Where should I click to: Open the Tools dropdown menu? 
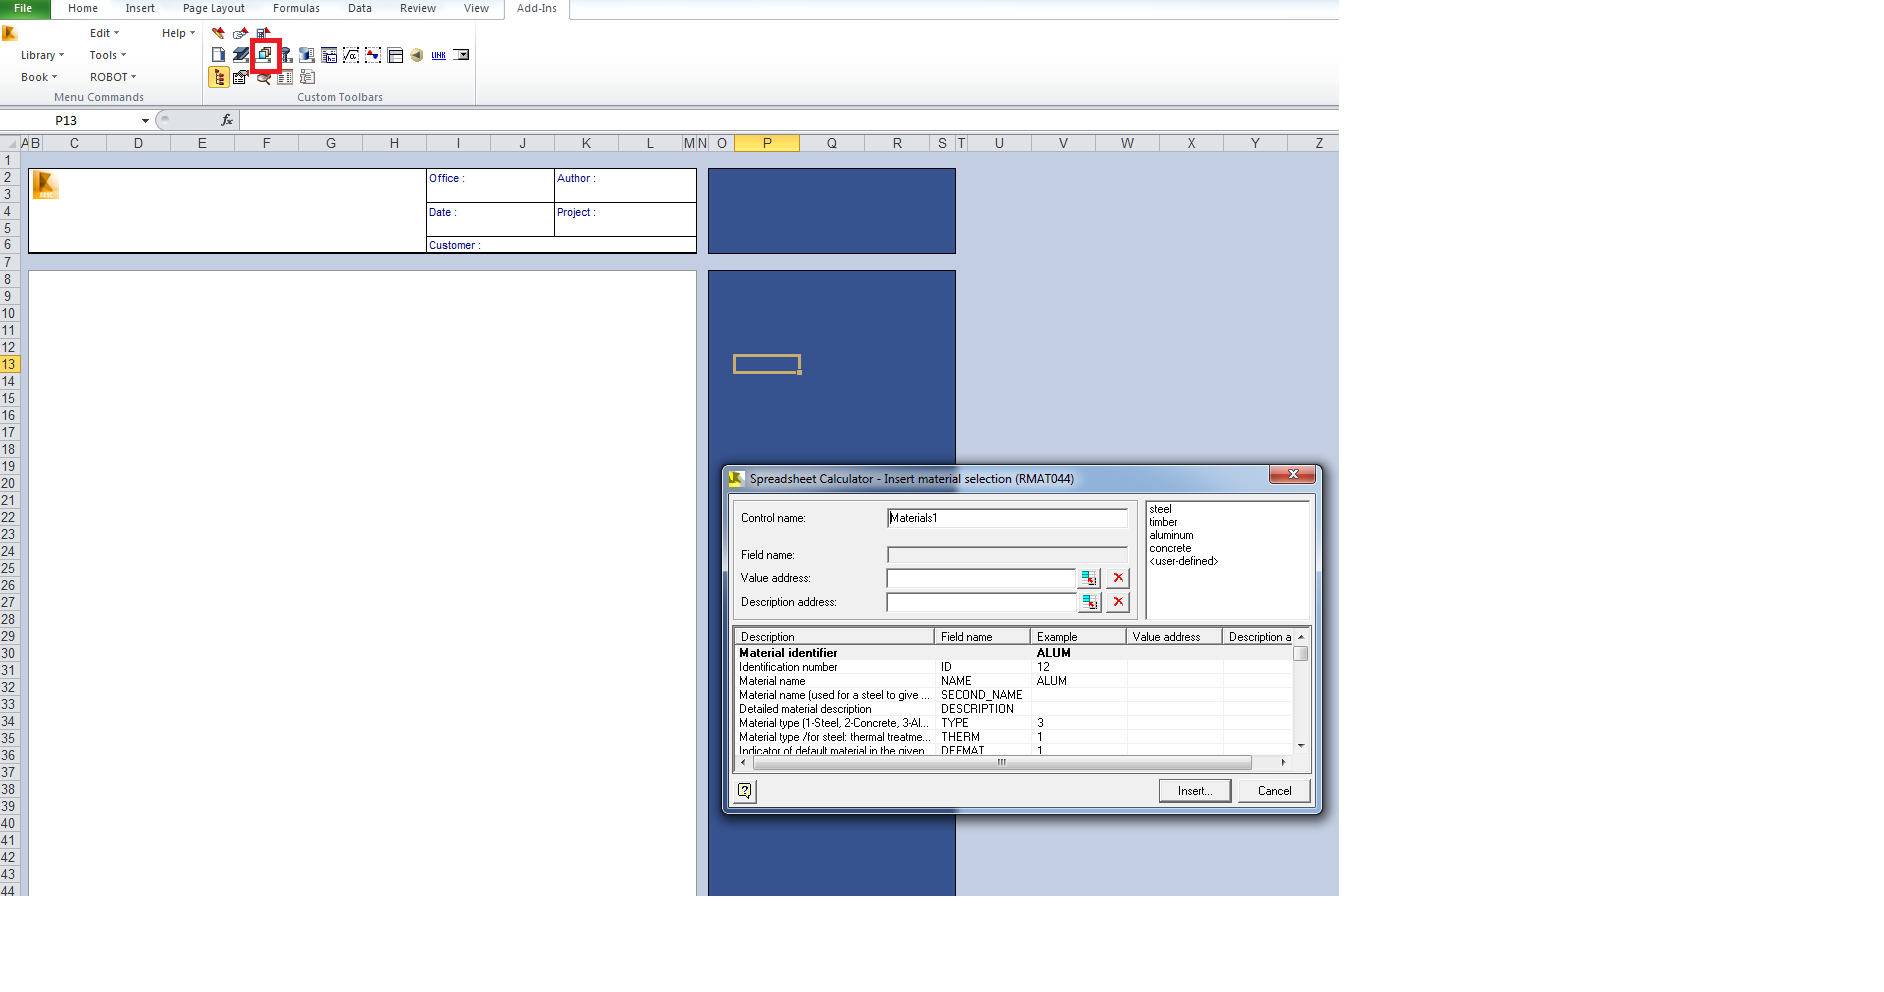coord(108,55)
